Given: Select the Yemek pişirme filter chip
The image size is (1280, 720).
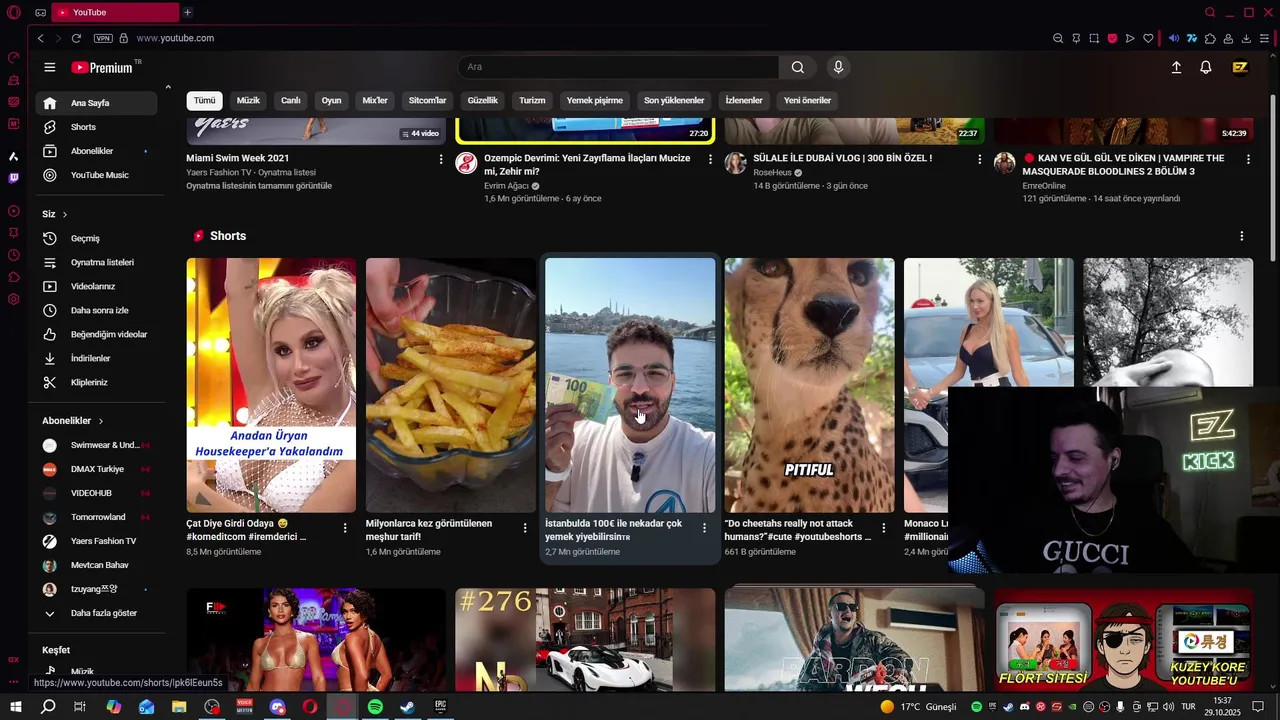Looking at the screenshot, I should tap(594, 100).
